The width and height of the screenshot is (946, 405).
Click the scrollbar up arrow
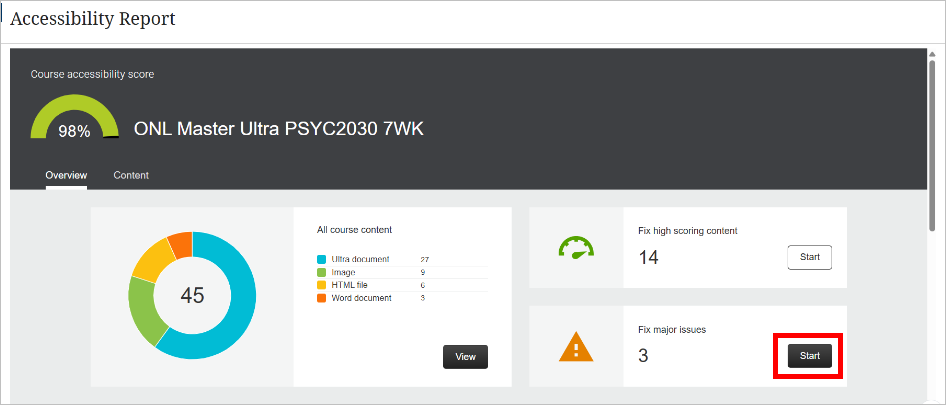tap(934, 54)
